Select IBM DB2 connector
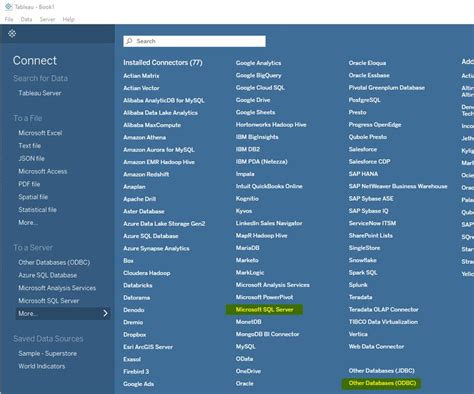Image resolution: width=474 pixels, height=394 pixels. click(248, 149)
